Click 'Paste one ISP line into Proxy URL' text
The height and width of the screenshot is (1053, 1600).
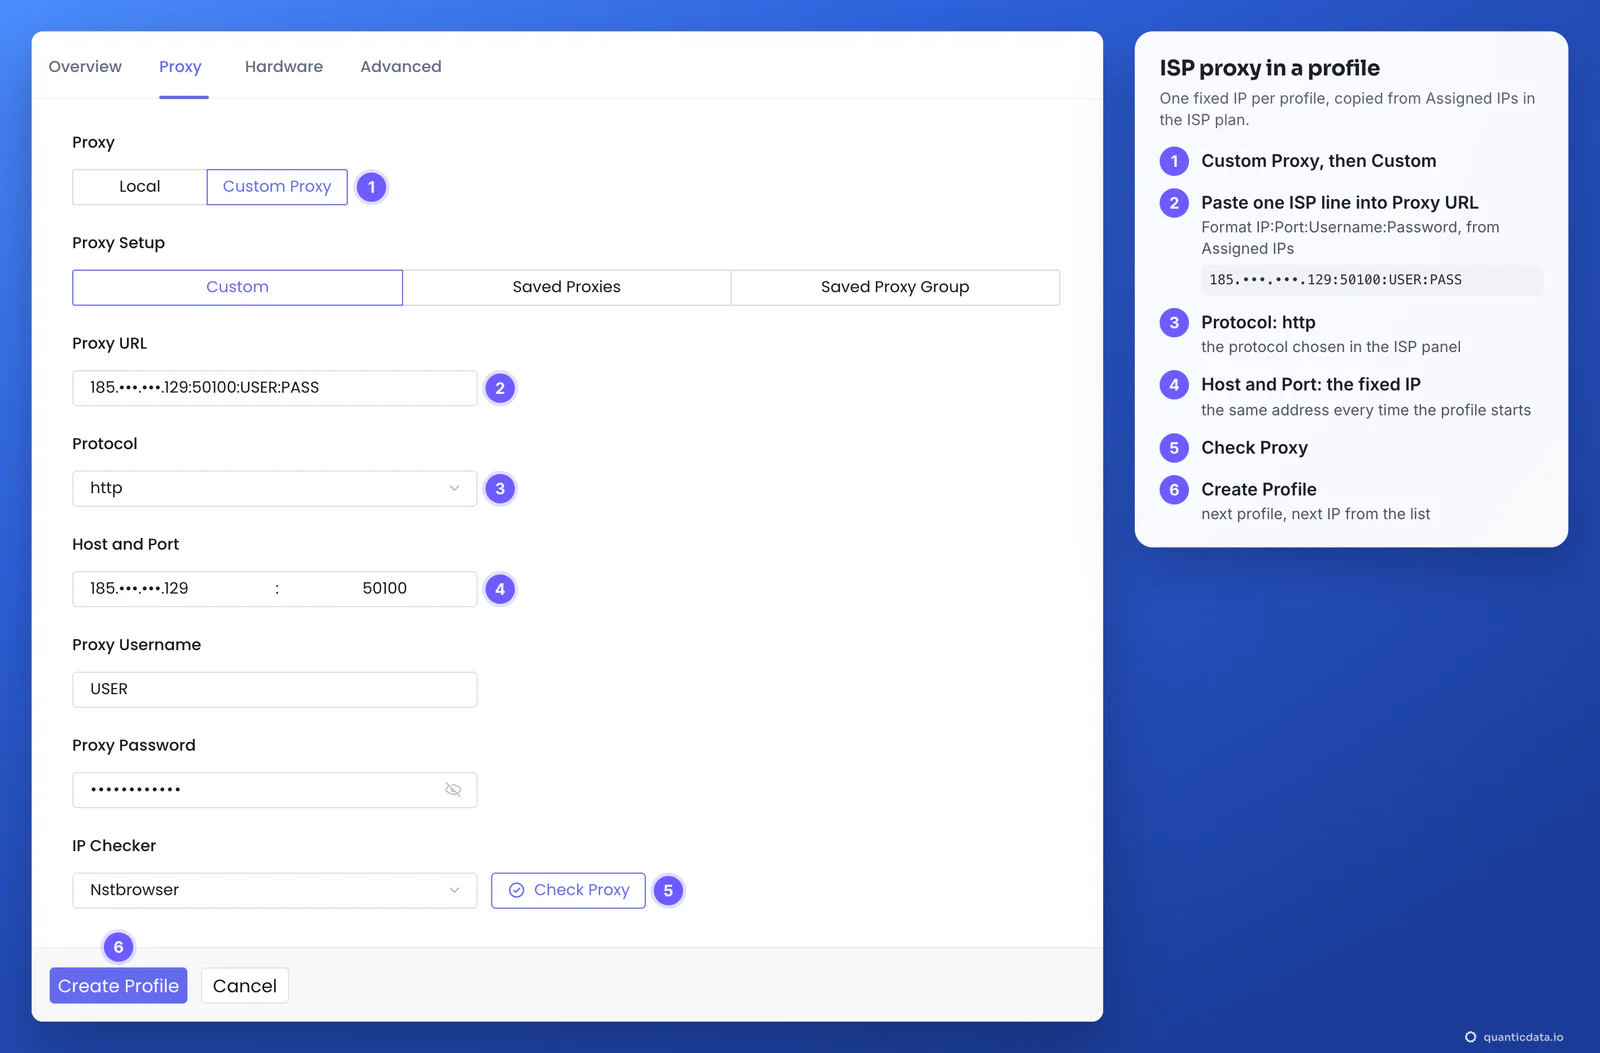[1339, 202]
